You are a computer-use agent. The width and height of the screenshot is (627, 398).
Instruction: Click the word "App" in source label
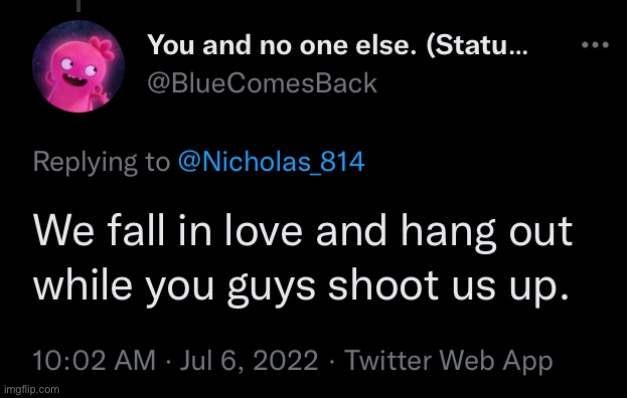[528, 361]
